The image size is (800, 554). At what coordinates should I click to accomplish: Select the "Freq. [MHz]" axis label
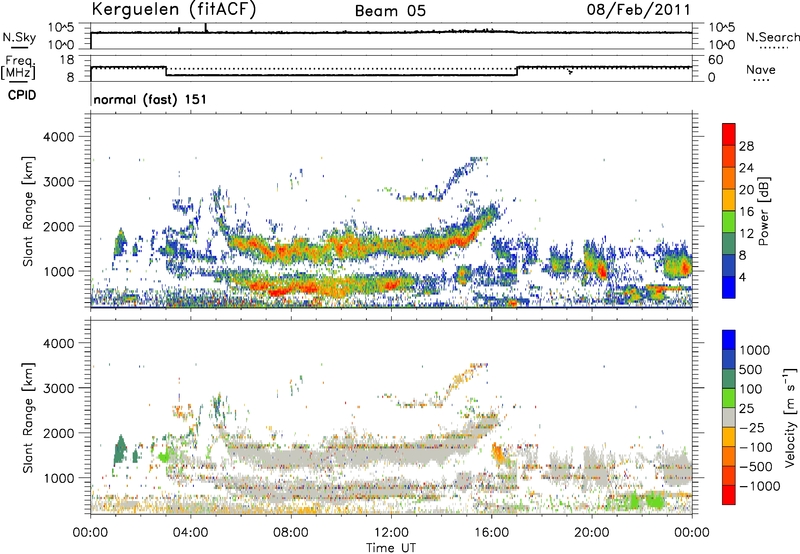[x=18, y=67]
